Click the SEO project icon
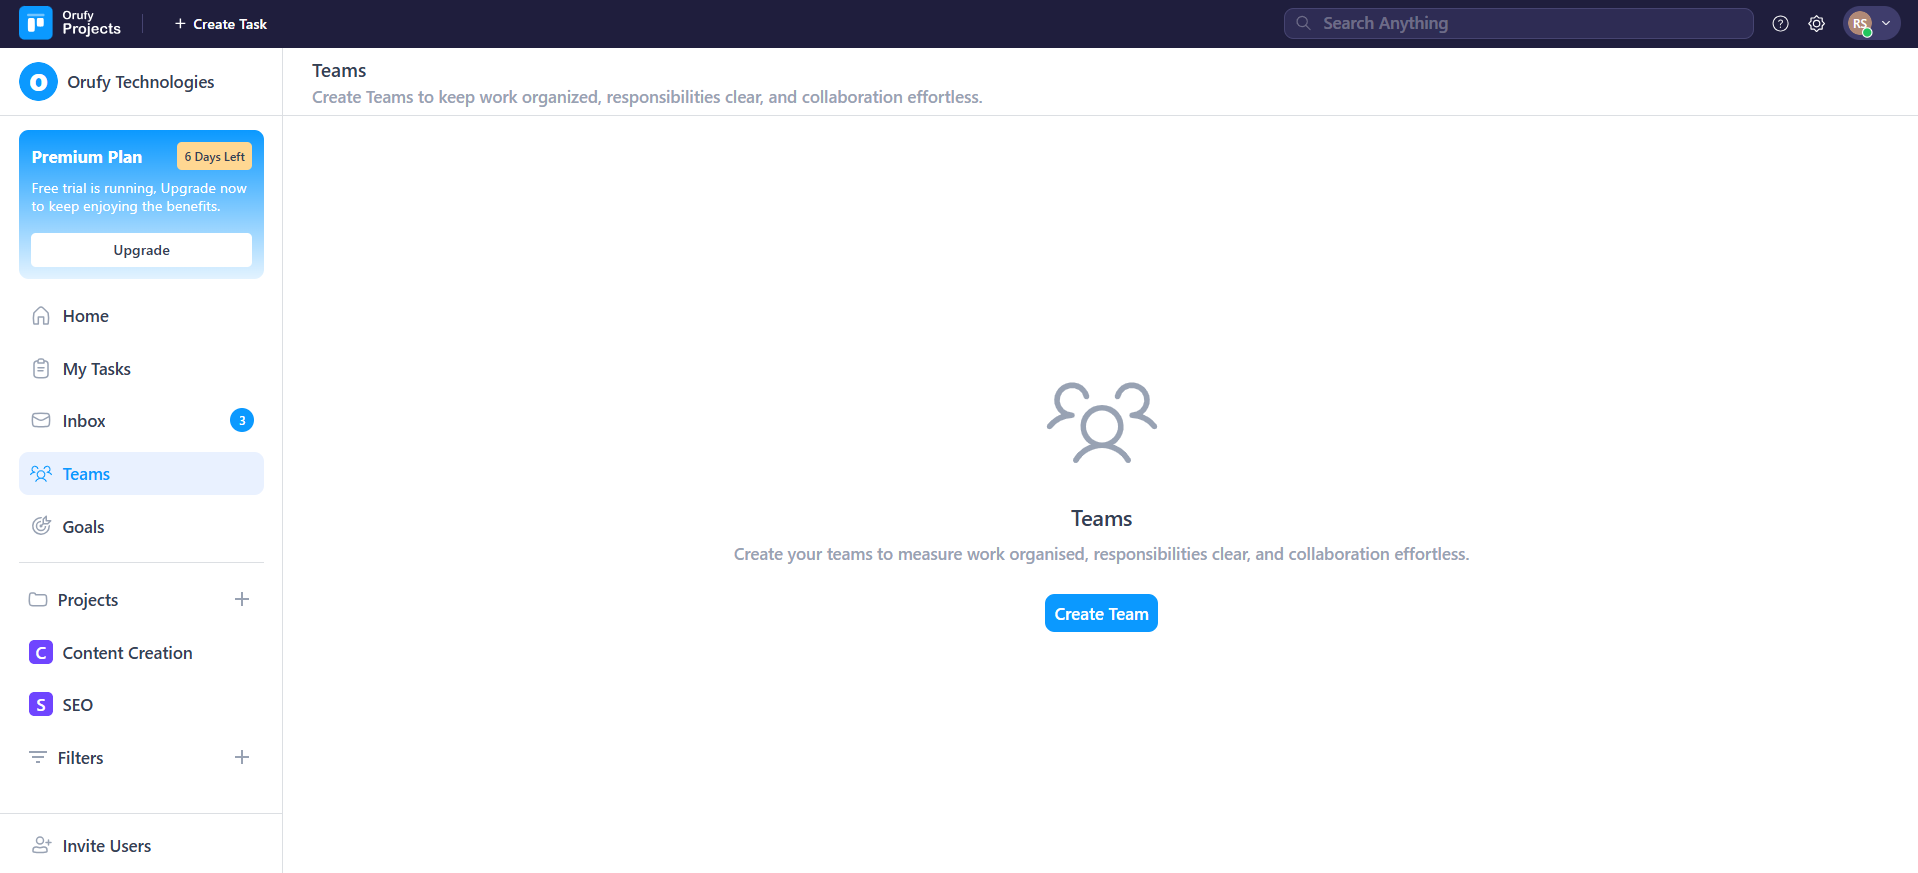1918x873 pixels. tap(41, 705)
